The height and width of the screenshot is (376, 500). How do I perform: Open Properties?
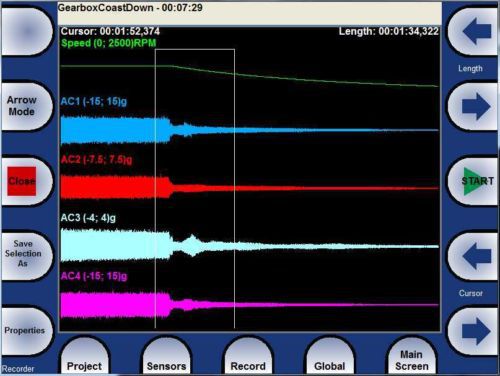[x=26, y=331]
